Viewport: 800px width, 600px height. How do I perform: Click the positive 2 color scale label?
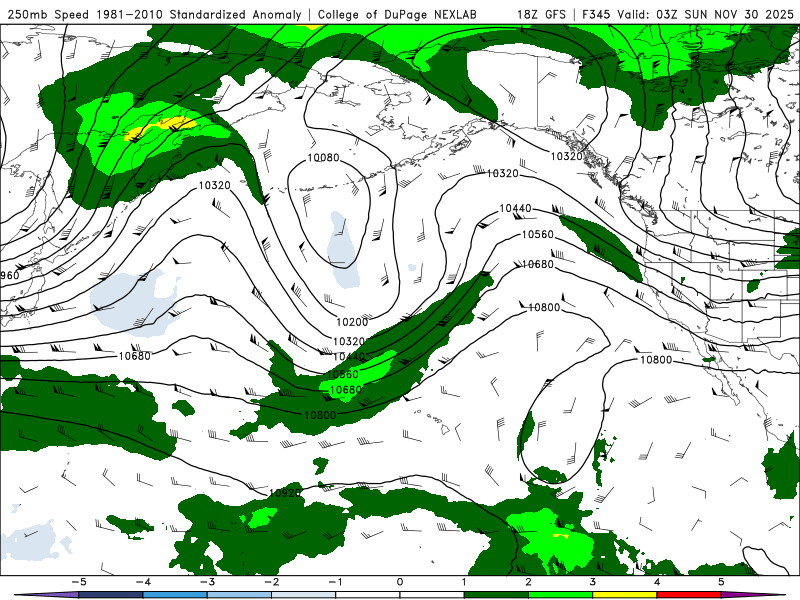(528, 582)
